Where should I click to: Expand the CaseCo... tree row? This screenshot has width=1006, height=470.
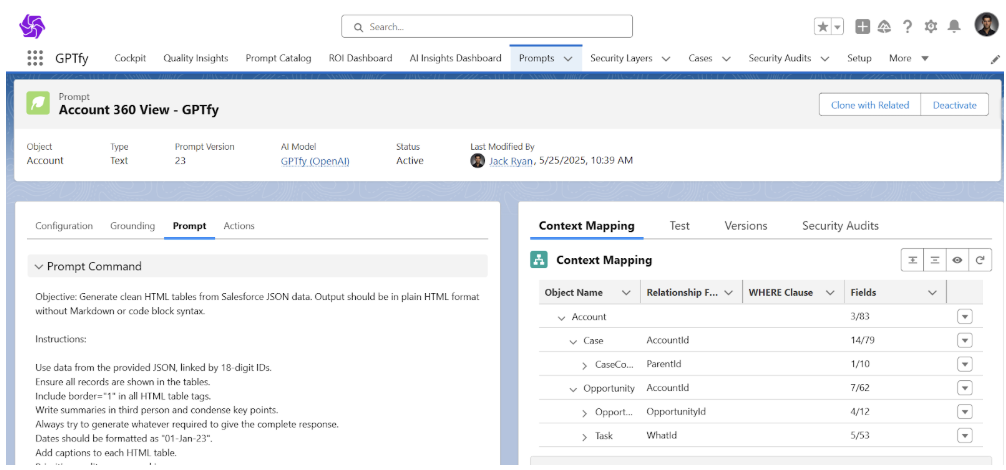pos(584,365)
